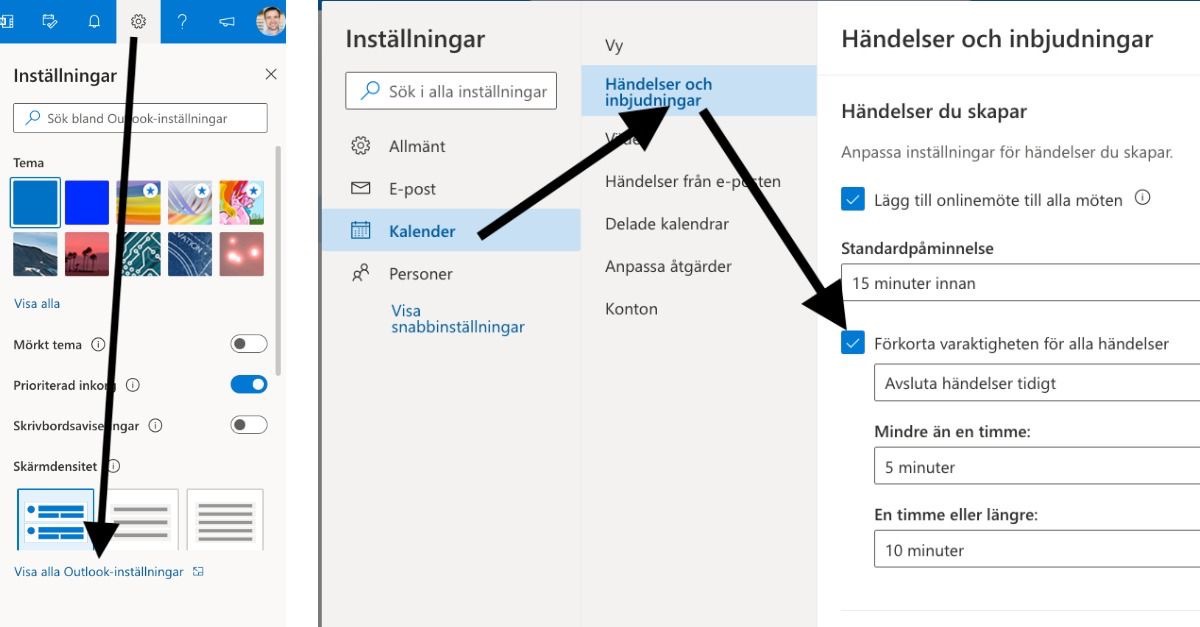1200x627 pixels.
Task: Select the bright blue theme swatch
Action: tap(87, 203)
